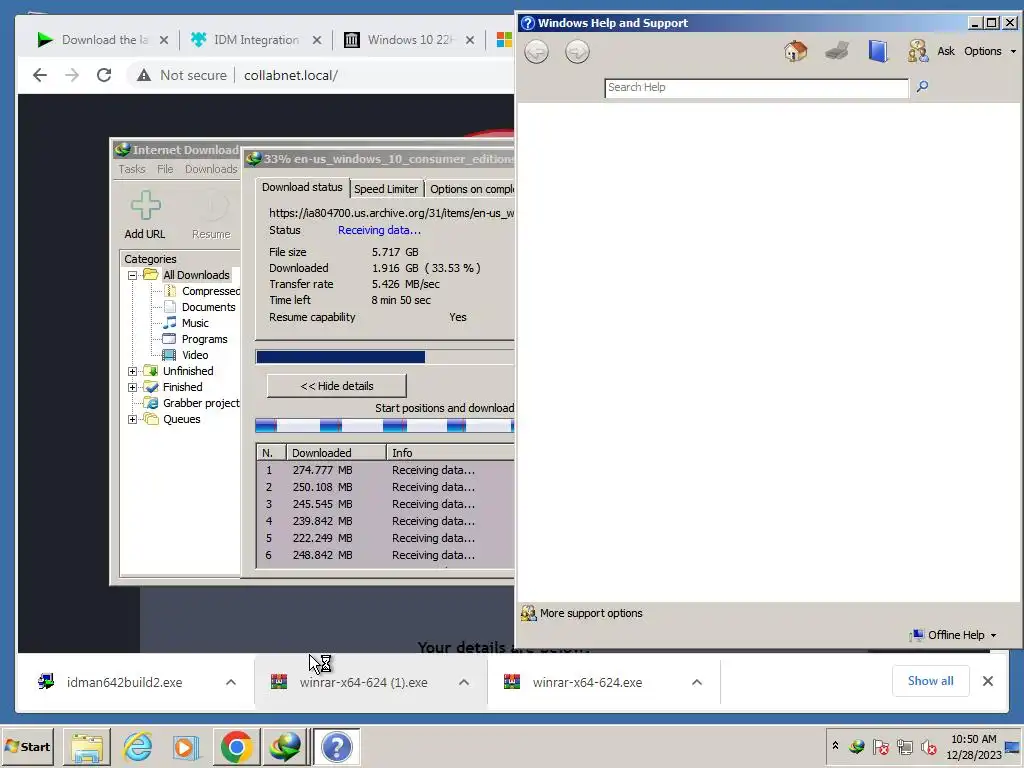
Task: Open the IDM Tasks menu
Action: [132, 169]
